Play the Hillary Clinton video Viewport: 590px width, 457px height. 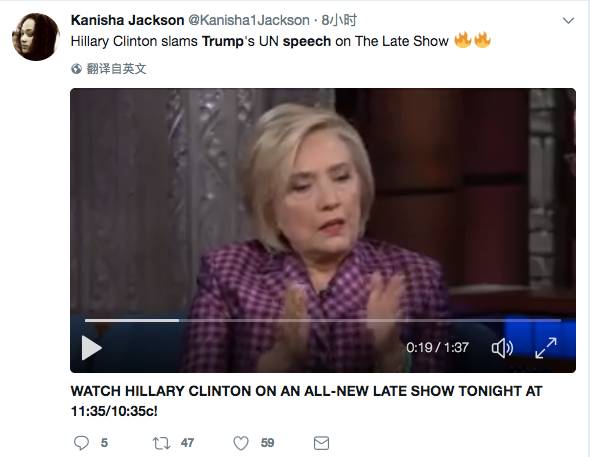coord(91,348)
